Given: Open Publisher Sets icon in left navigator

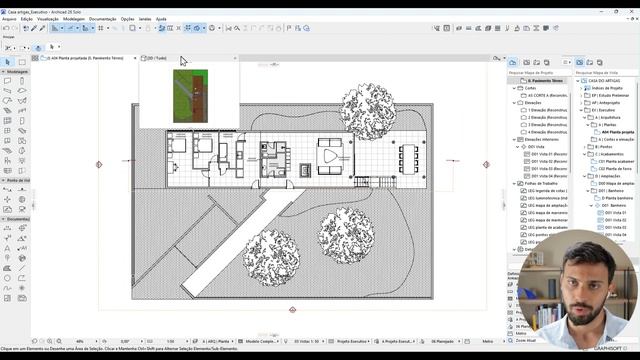Looking at the screenshot, I should pos(547,62).
